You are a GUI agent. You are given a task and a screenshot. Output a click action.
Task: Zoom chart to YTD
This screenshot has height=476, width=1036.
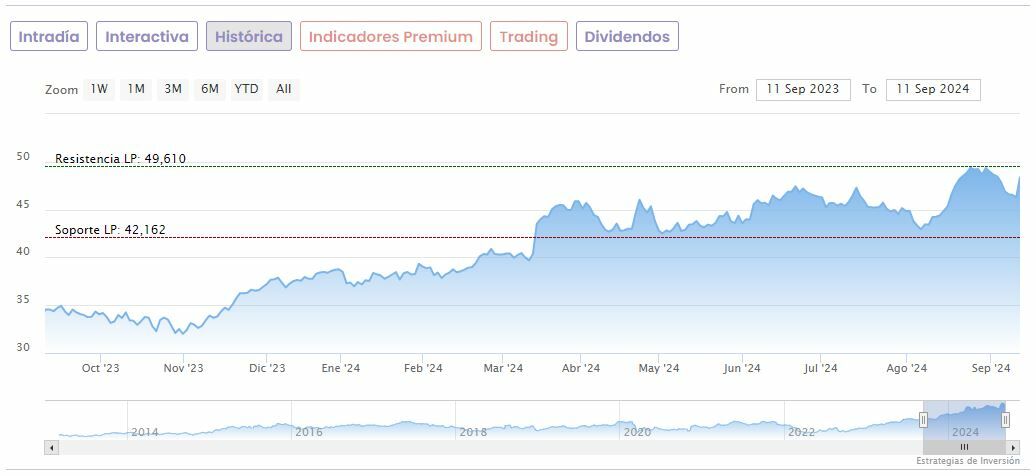(246, 89)
